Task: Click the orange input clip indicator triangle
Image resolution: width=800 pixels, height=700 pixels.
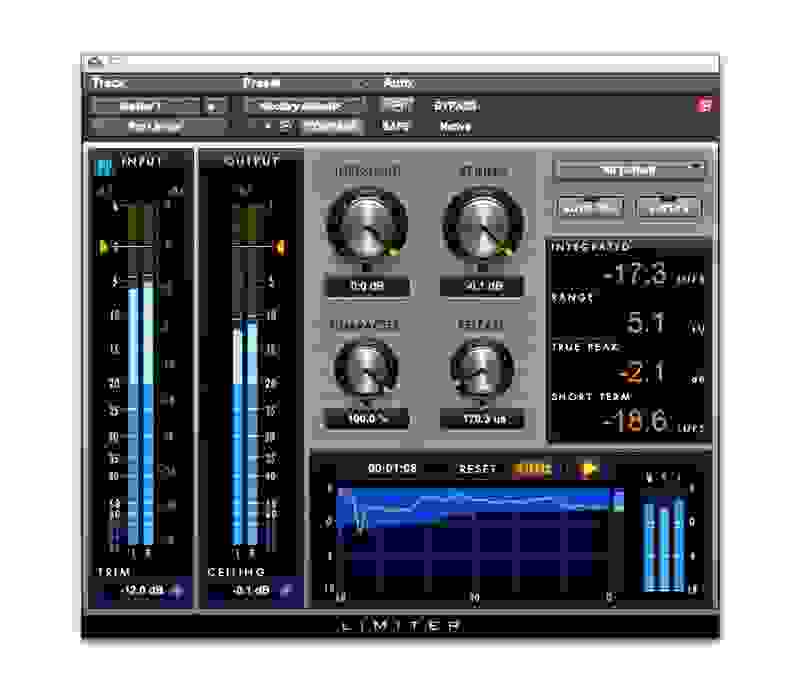Action: coord(103,246)
